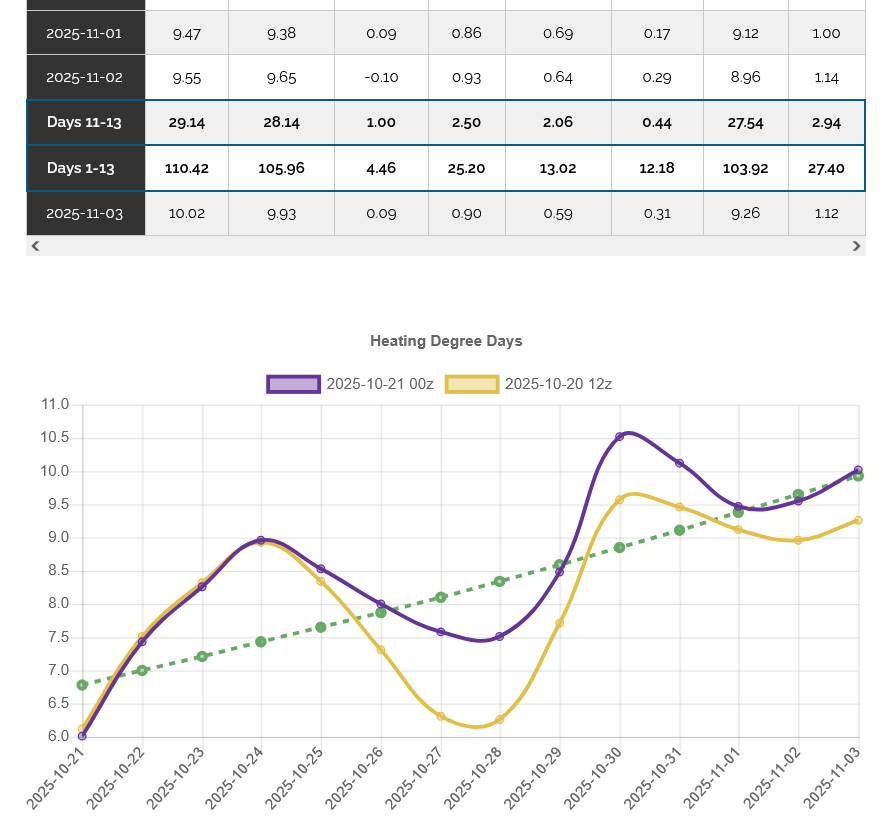
Task: Click the yellow data point on 2025-11-03
Action: coord(859,520)
